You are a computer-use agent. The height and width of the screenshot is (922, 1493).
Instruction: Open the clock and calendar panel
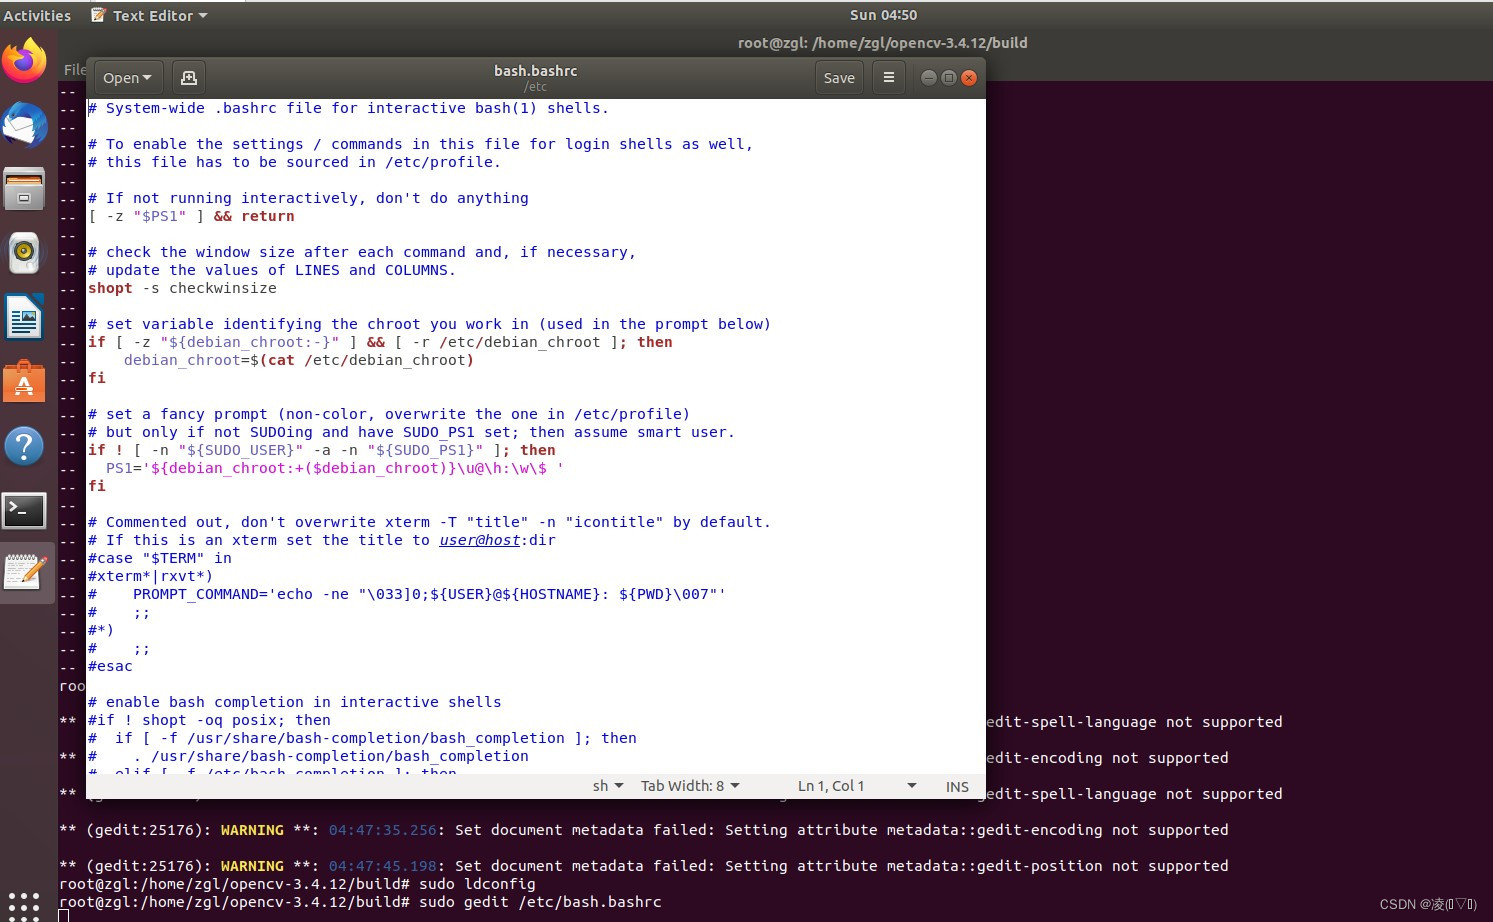[883, 15]
